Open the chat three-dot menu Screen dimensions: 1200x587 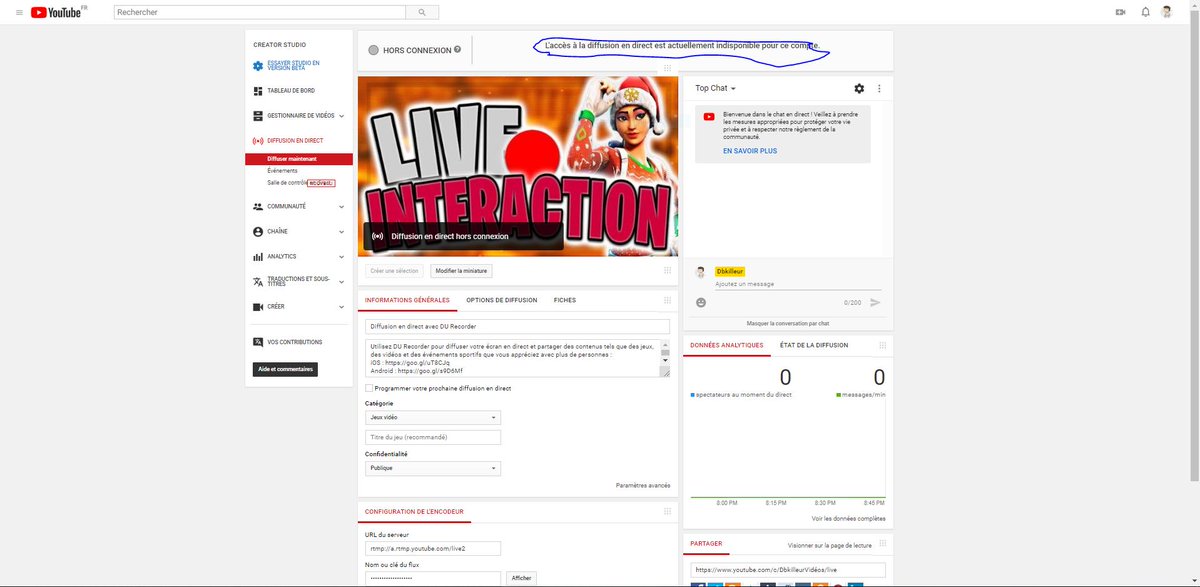880,89
